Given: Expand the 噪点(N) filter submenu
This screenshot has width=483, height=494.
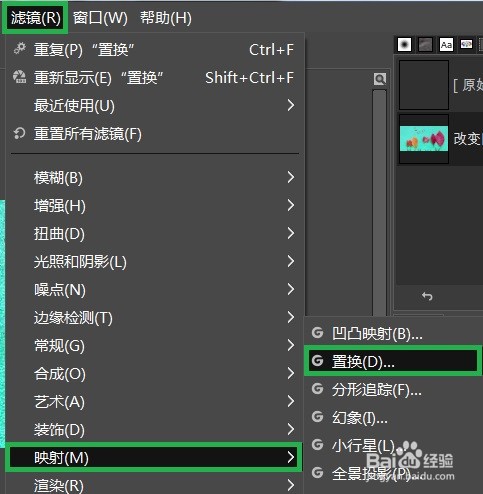Looking at the screenshot, I should pos(155,290).
